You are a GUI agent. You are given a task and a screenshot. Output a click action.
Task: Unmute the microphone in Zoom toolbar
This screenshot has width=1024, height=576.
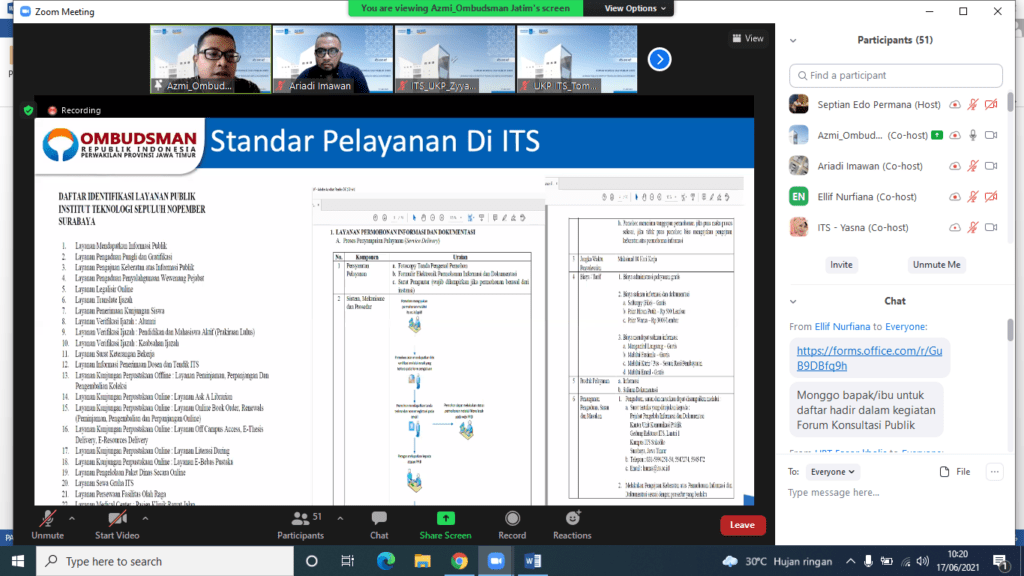tap(48, 525)
